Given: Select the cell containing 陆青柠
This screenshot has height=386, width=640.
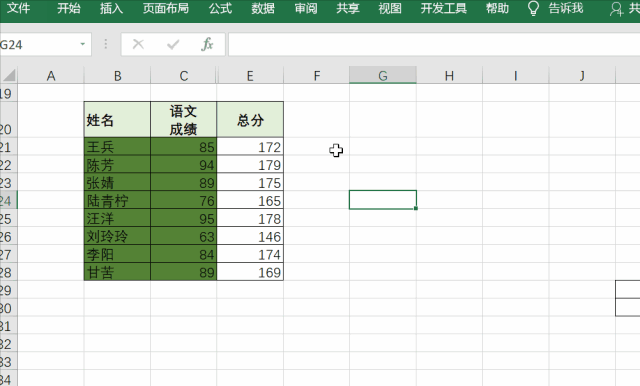Looking at the screenshot, I should (117, 200).
